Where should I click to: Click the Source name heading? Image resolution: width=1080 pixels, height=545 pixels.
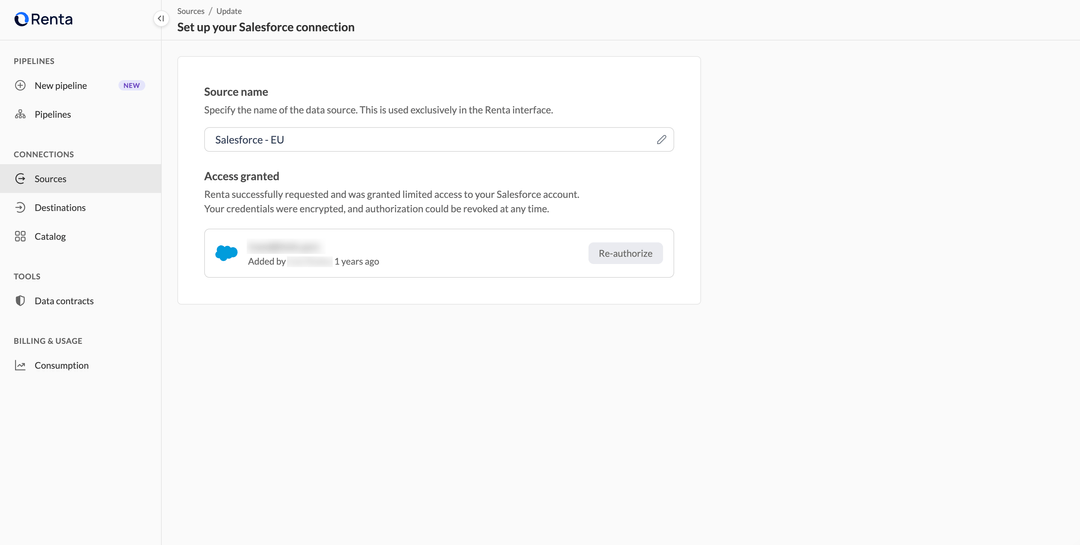pos(236,92)
